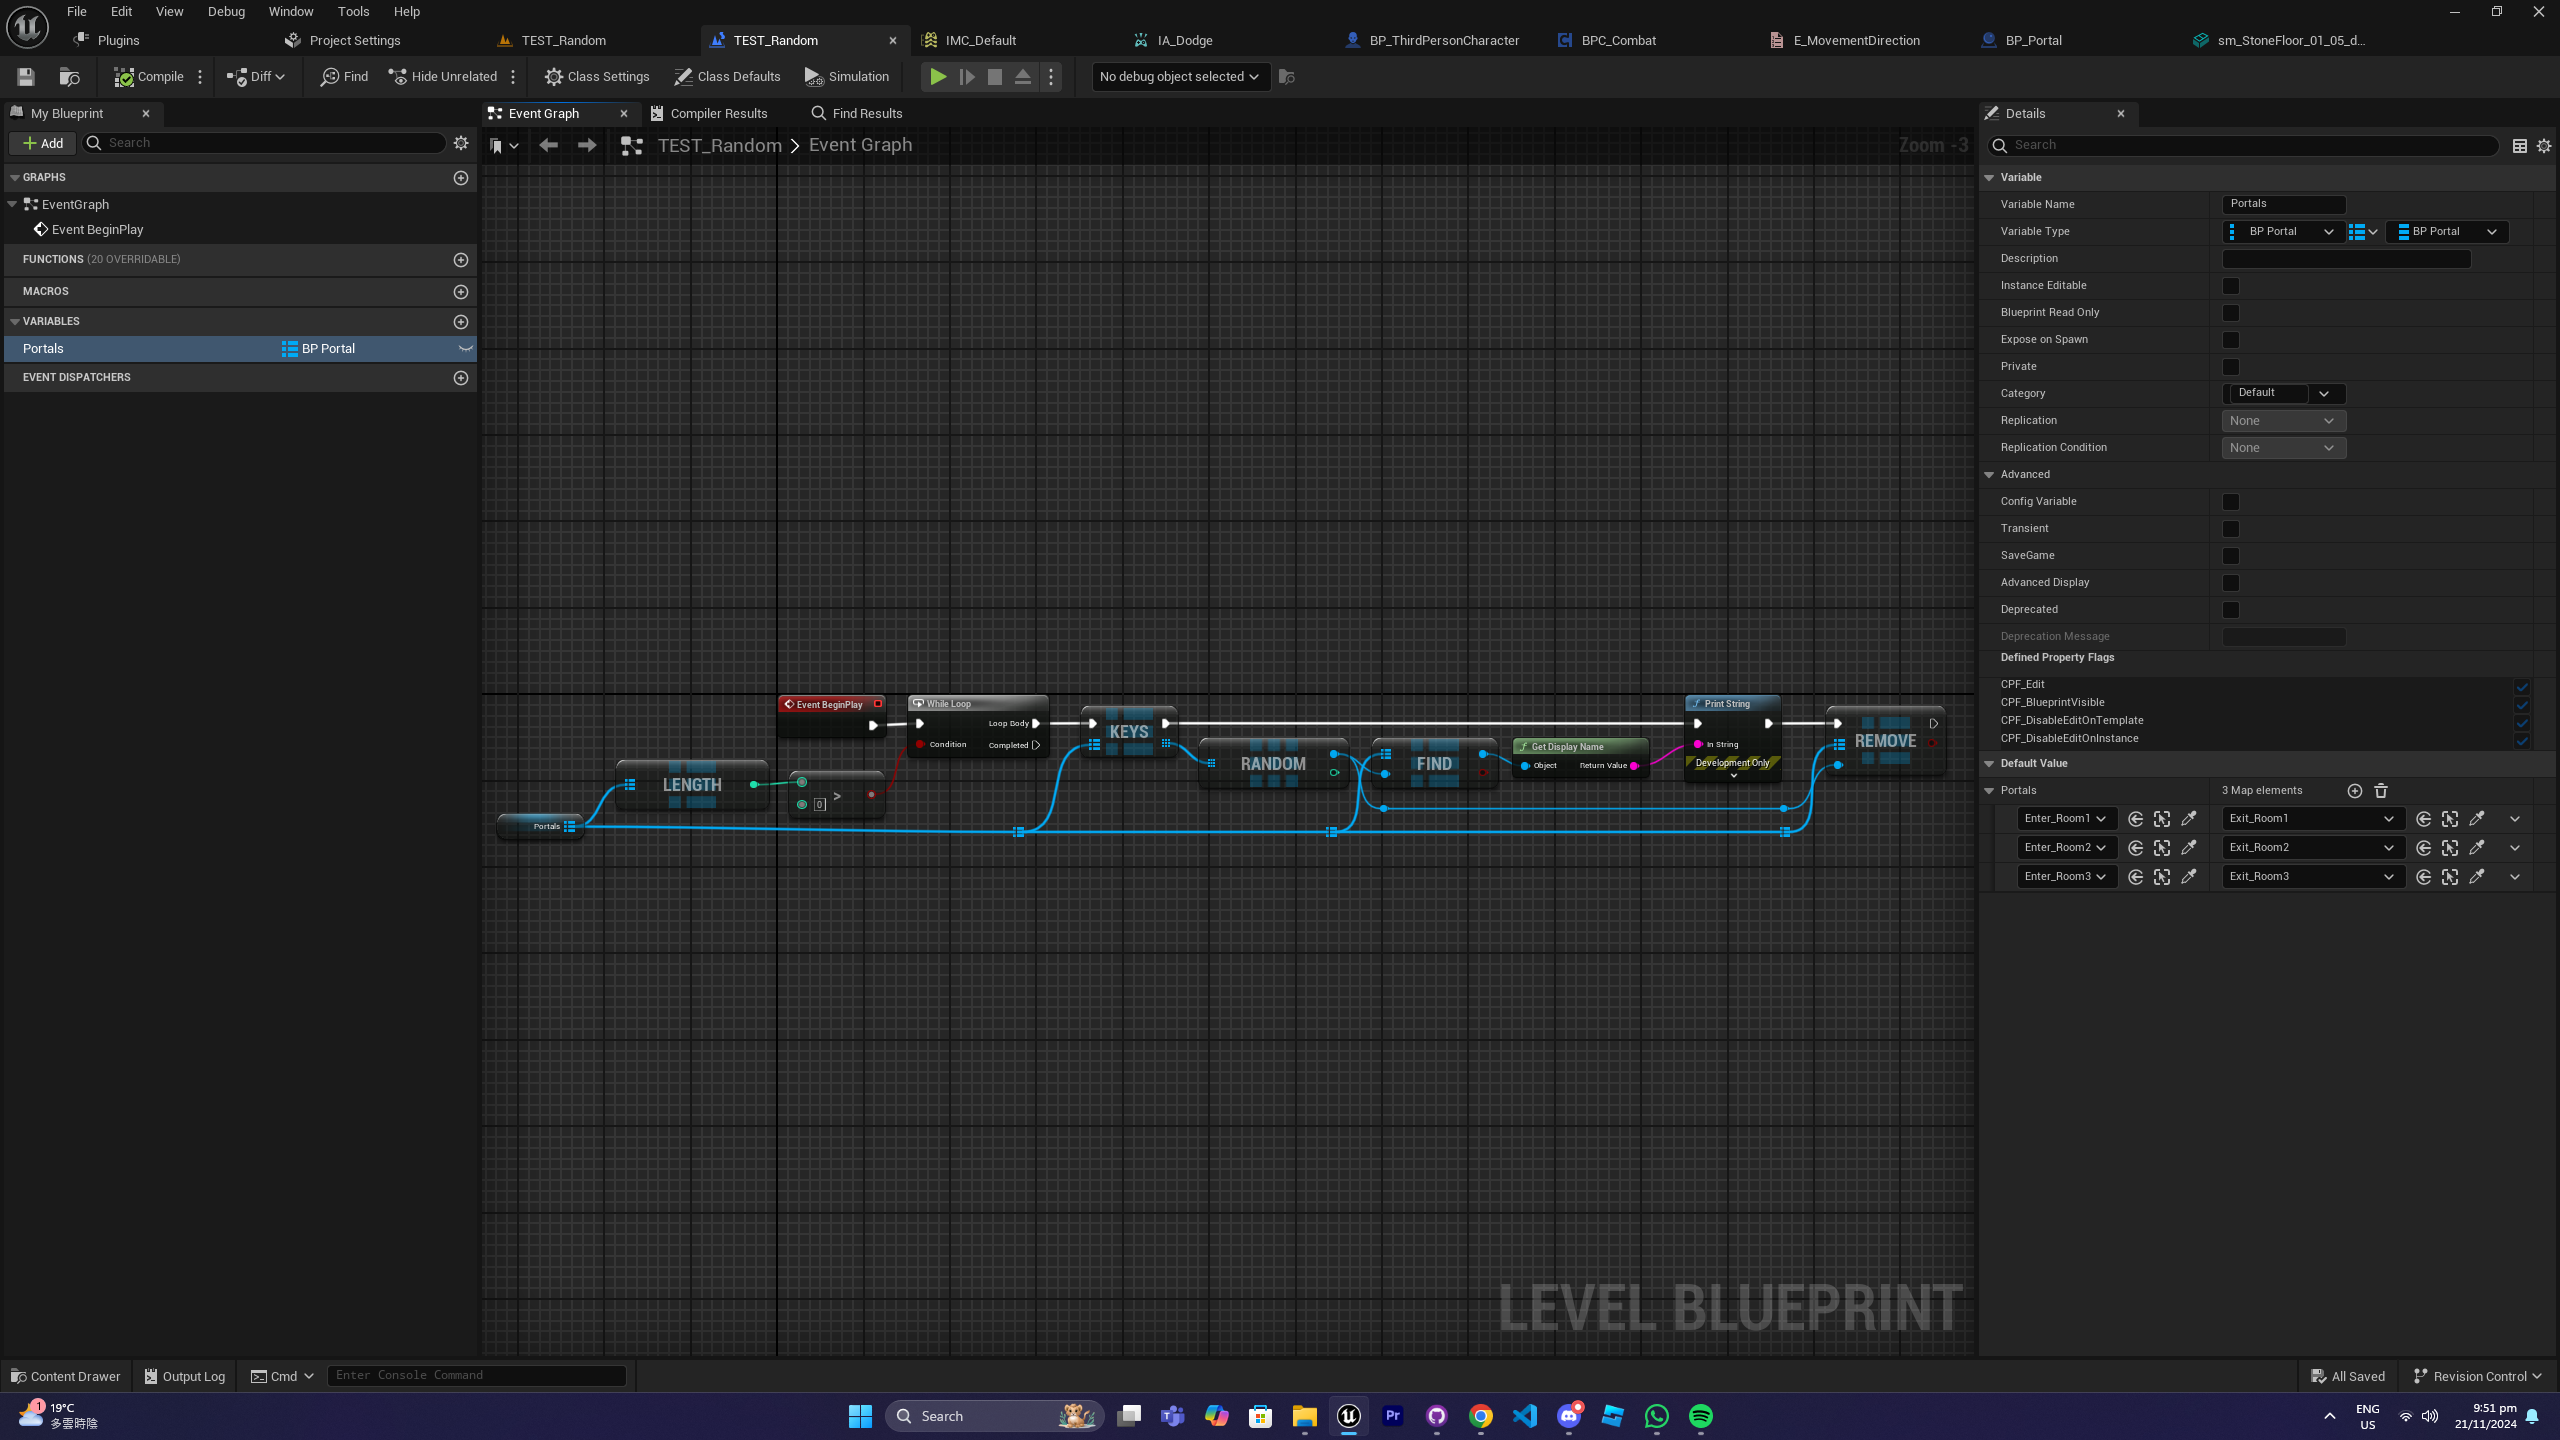2560x1440 pixels.
Task: Click the Stop simulation icon
Action: click(994, 77)
